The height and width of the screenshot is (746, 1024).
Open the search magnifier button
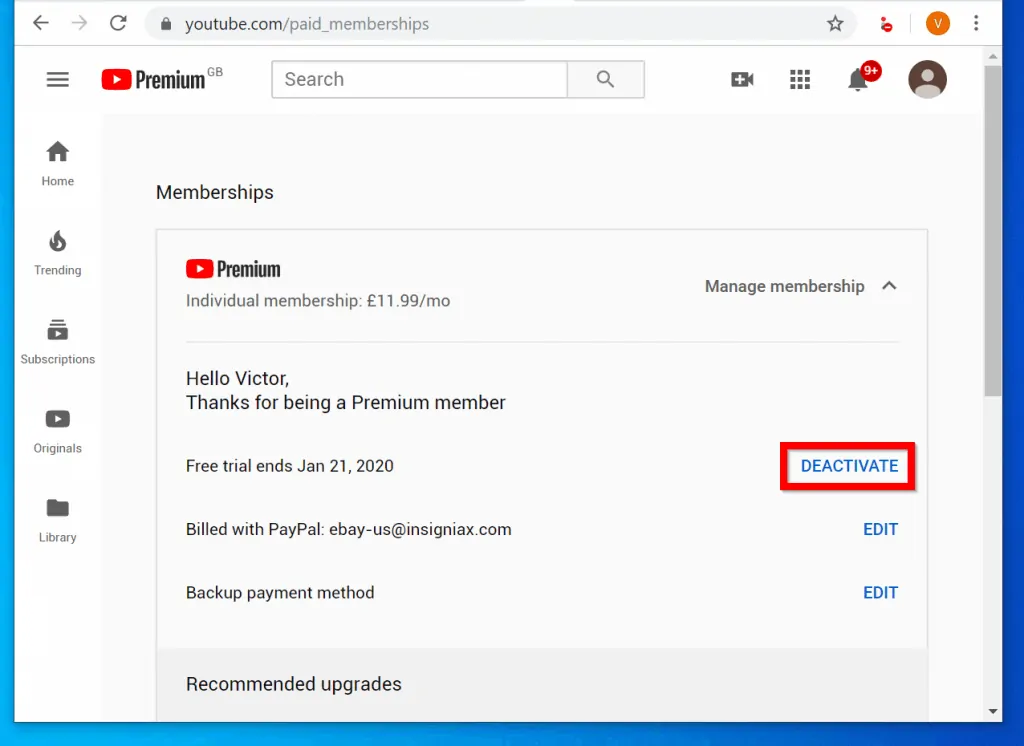[x=605, y=79]
